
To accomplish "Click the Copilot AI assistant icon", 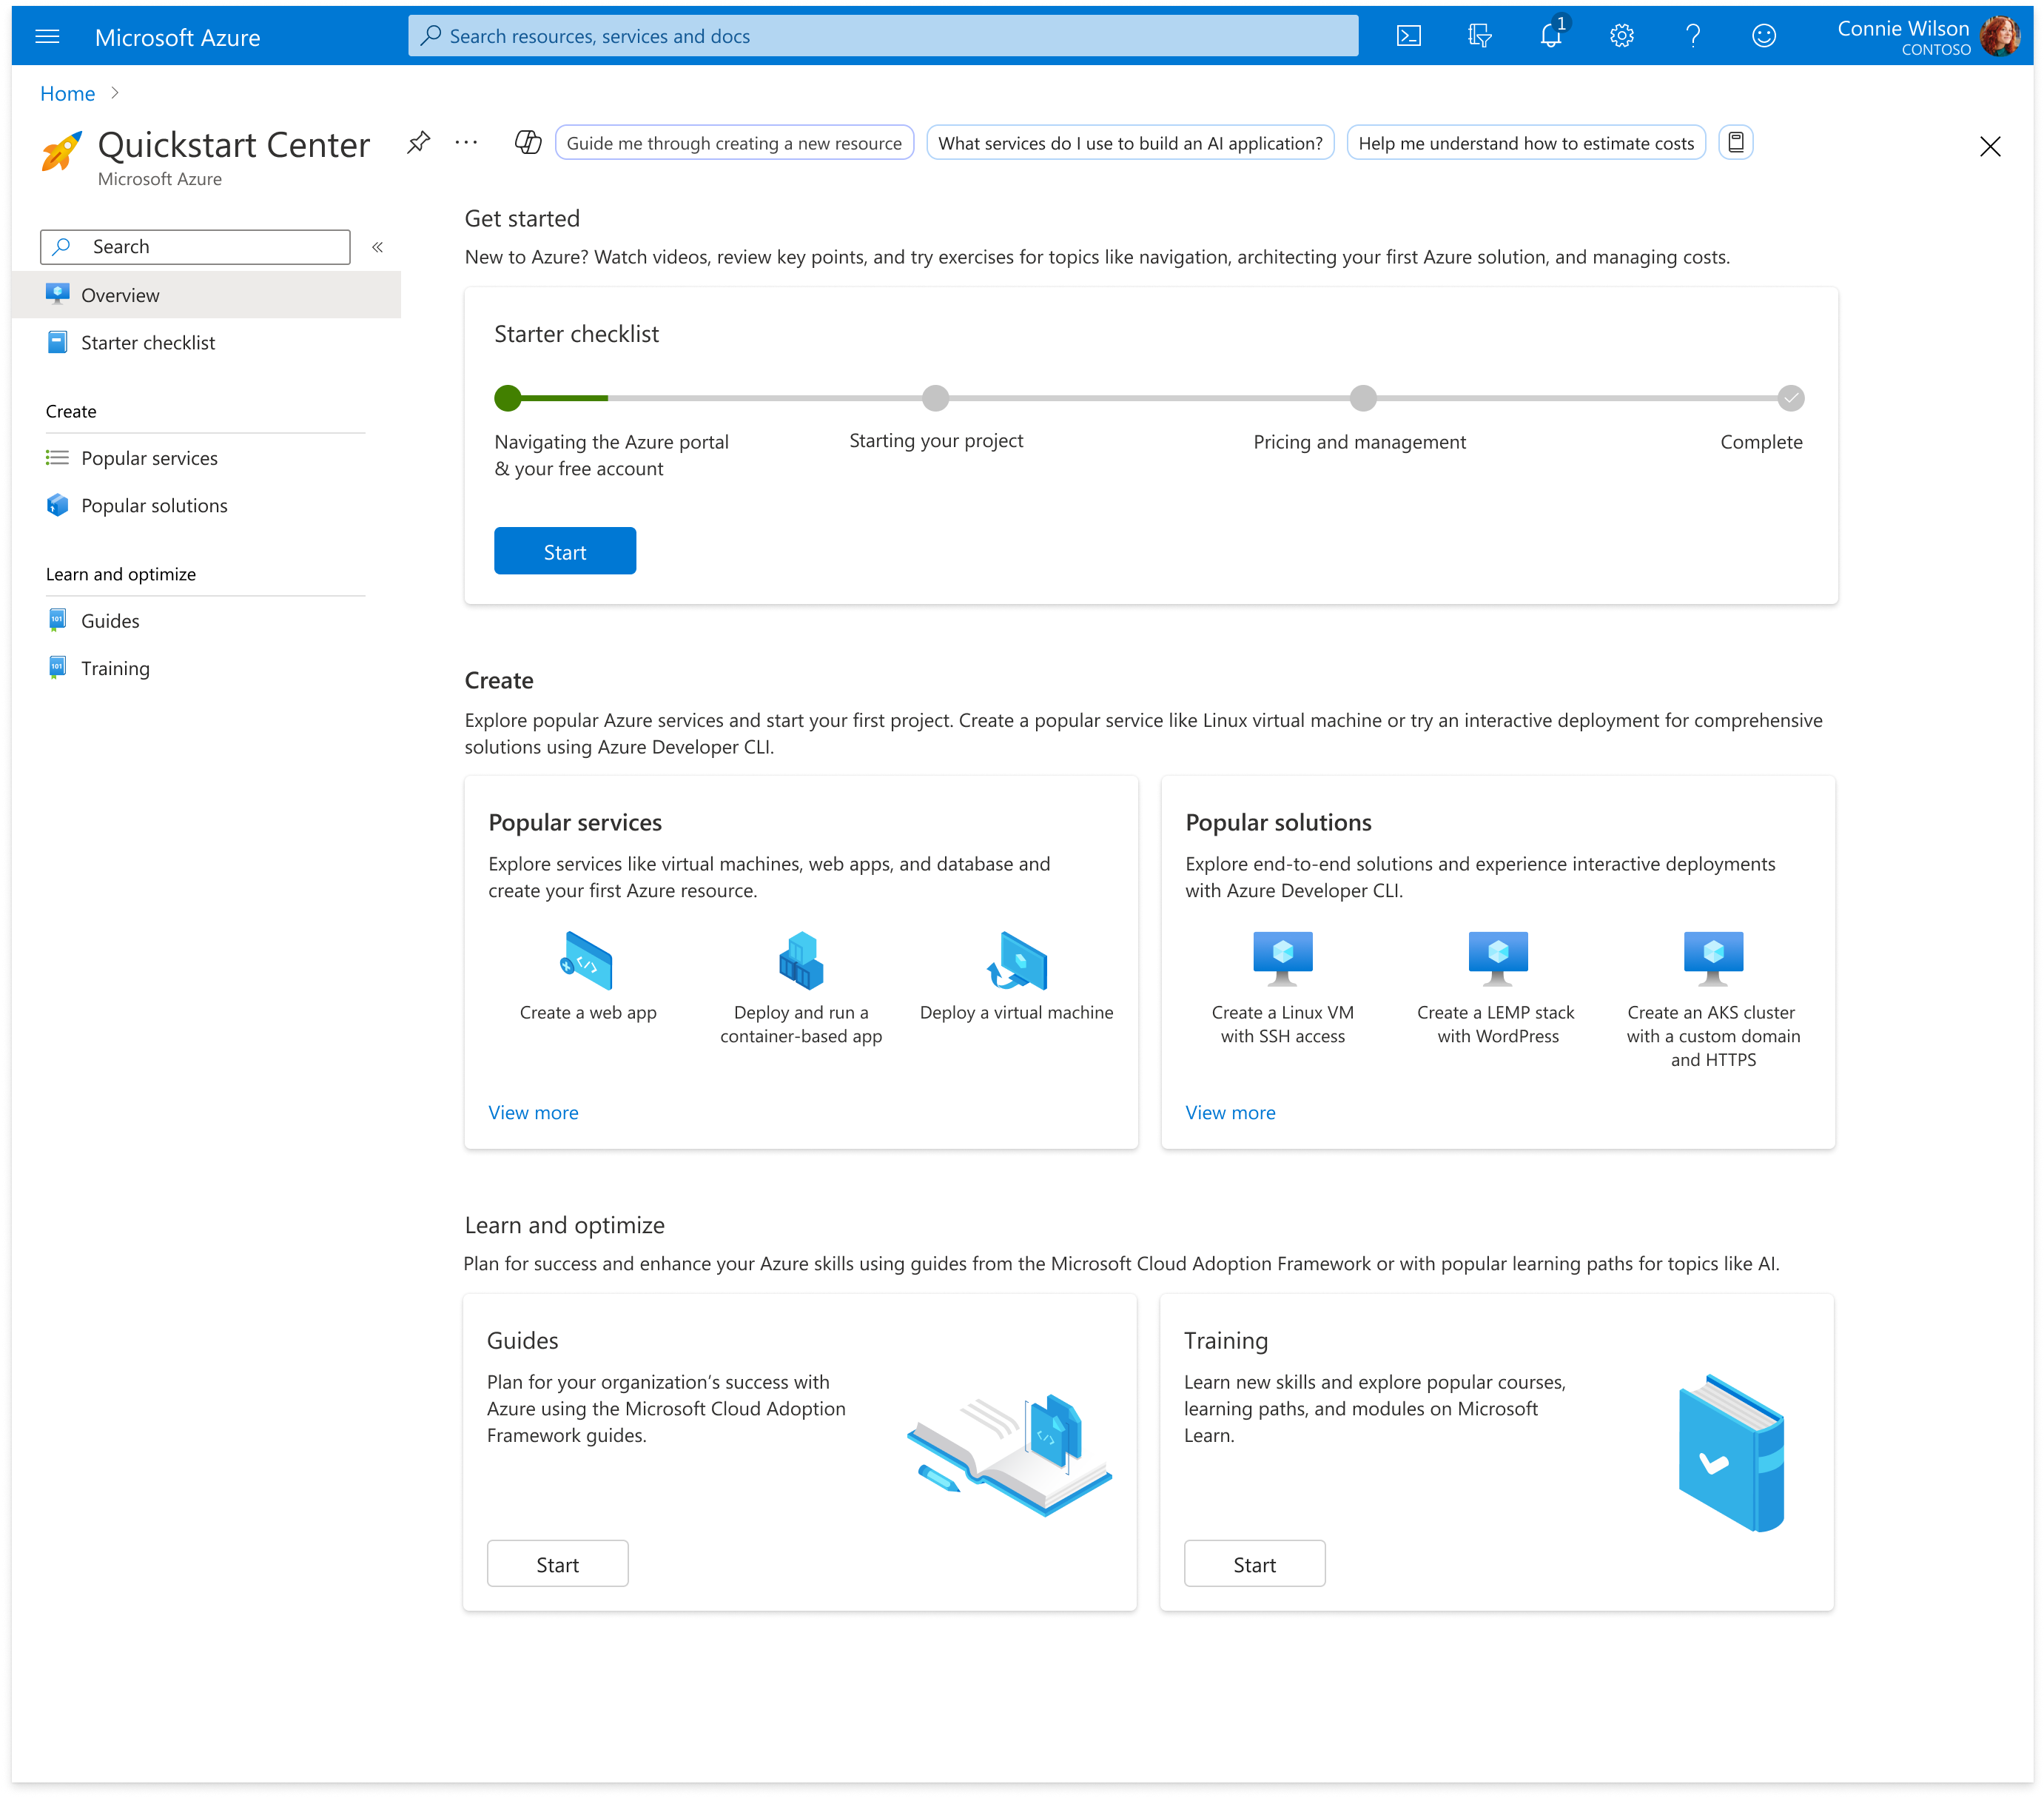I will click(x=527, y=143).
